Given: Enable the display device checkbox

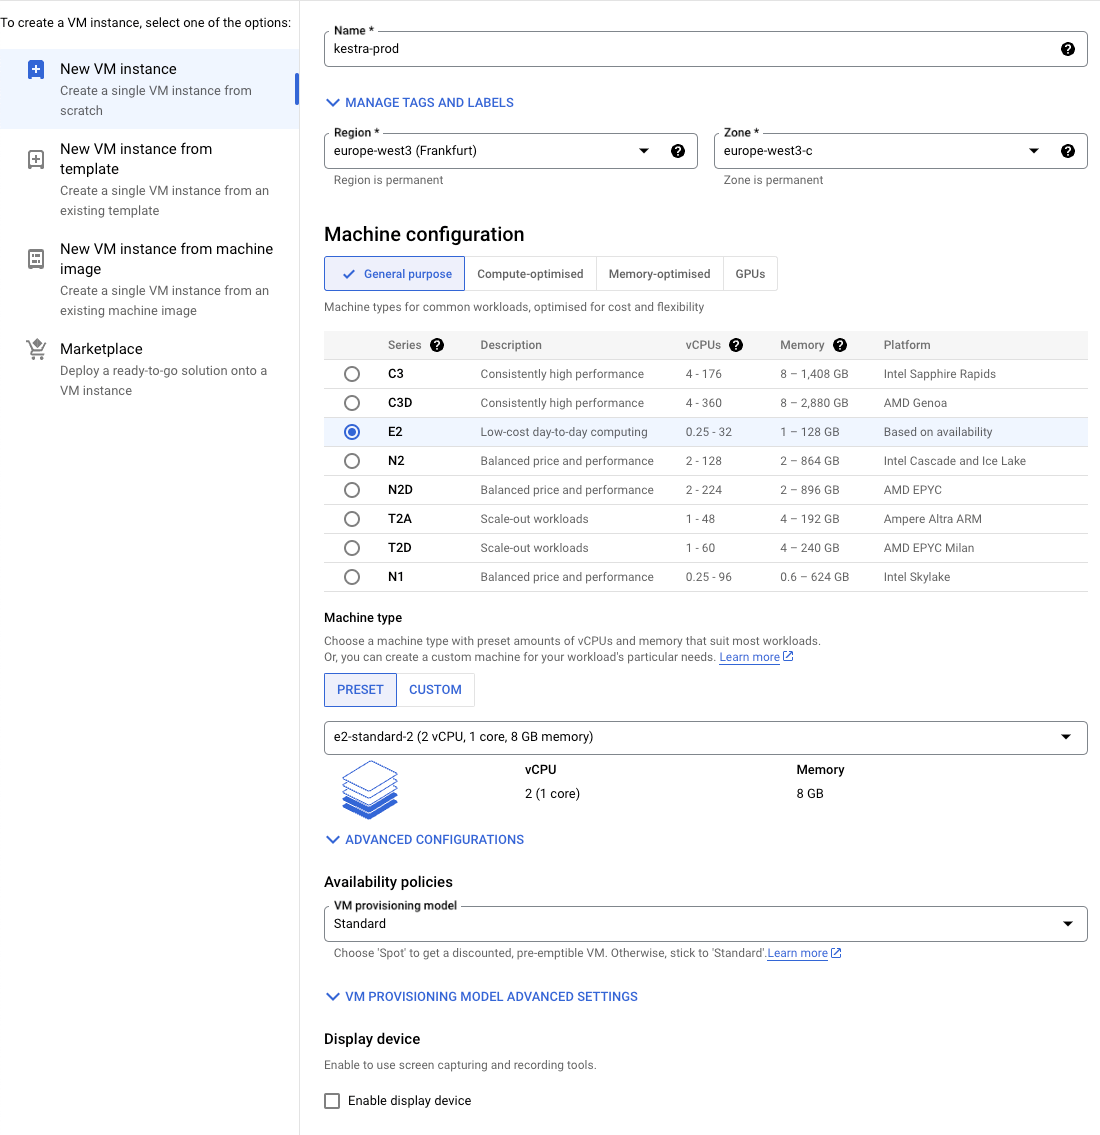Looking at the screenshot, I should pyautogui.click(x=331, y=1100).
